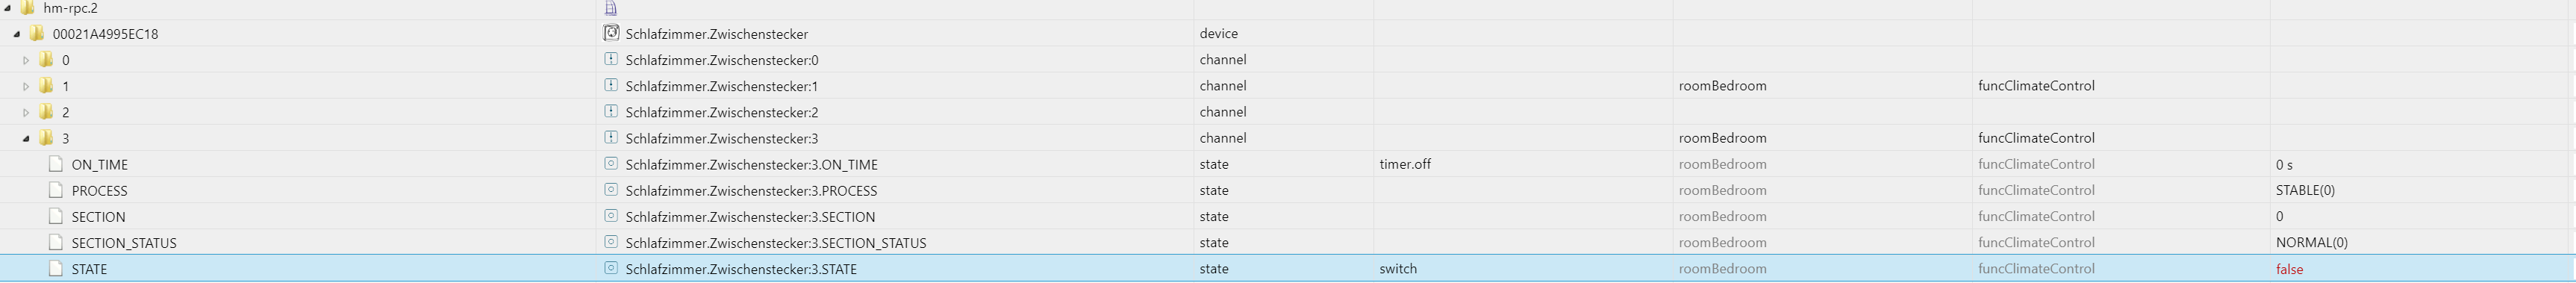Image resolution: width=2576 pixels, height=283 pixels.
Task: Click the state icon for Schlafzimmer.Zwischenstecker:3.ON_TIME
Action: coord(611,163)
